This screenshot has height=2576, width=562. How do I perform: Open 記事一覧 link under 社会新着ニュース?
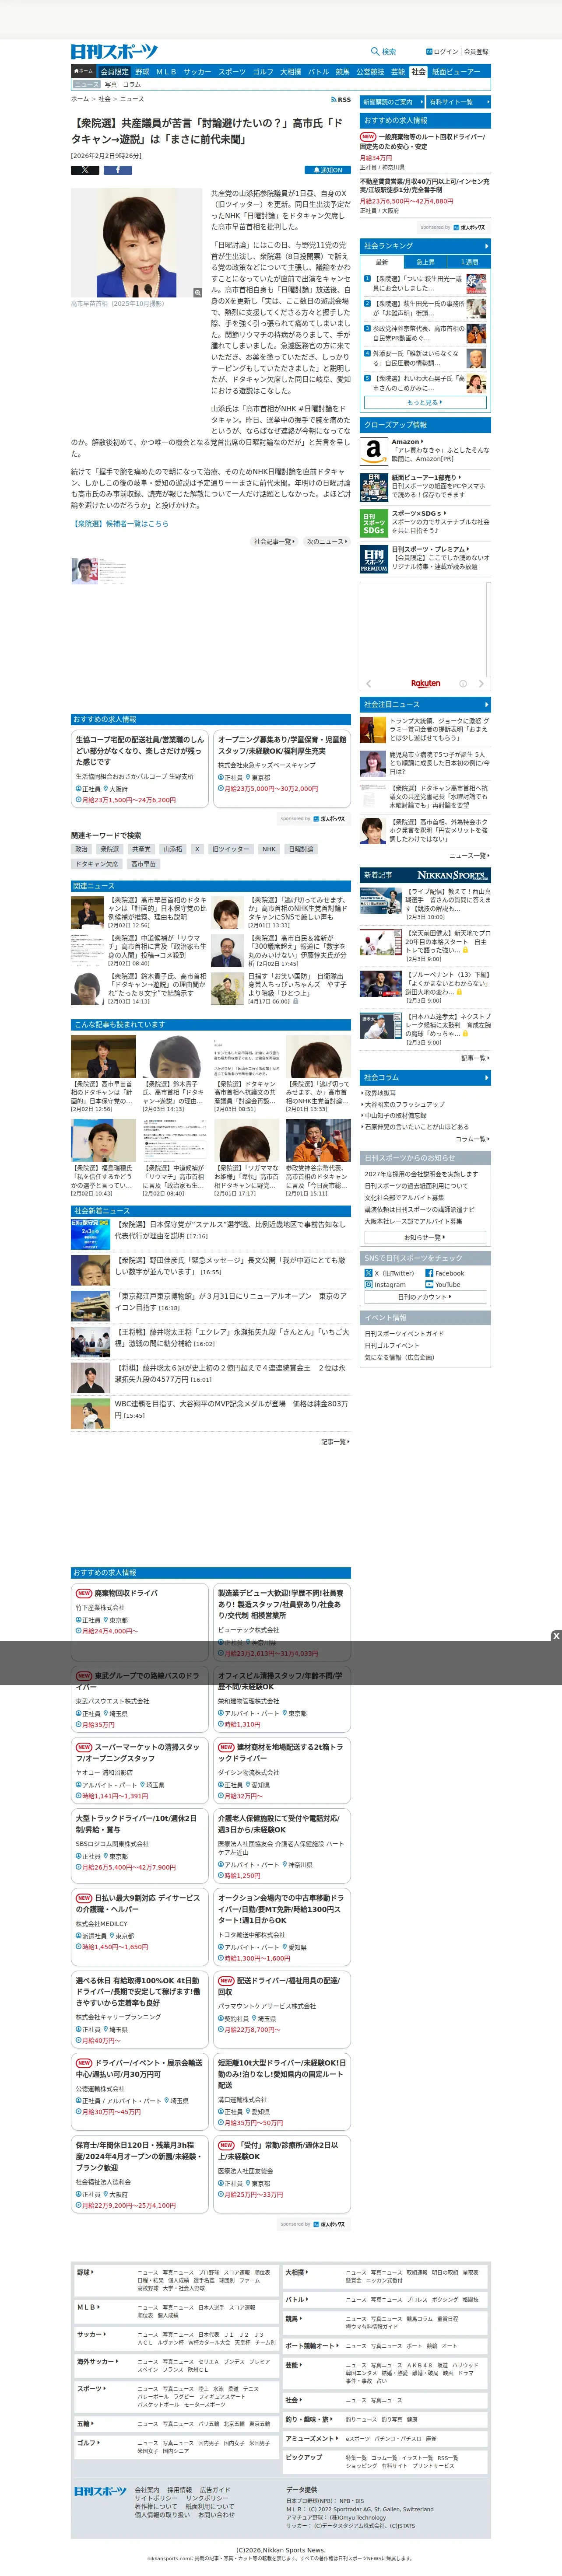[335, 1442]
